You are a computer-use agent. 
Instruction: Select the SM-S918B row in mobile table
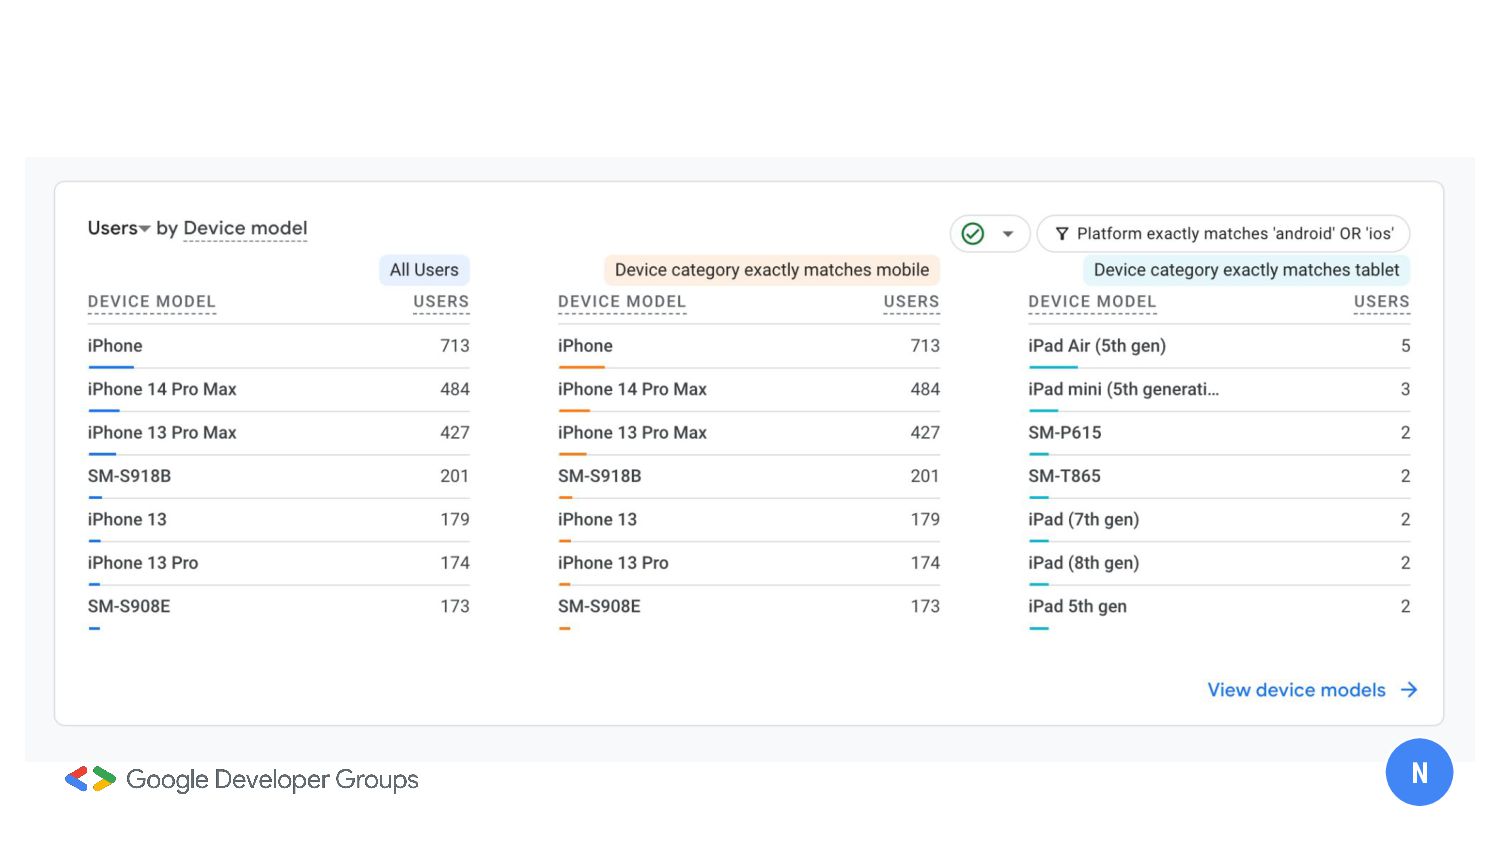coord(600,476)
